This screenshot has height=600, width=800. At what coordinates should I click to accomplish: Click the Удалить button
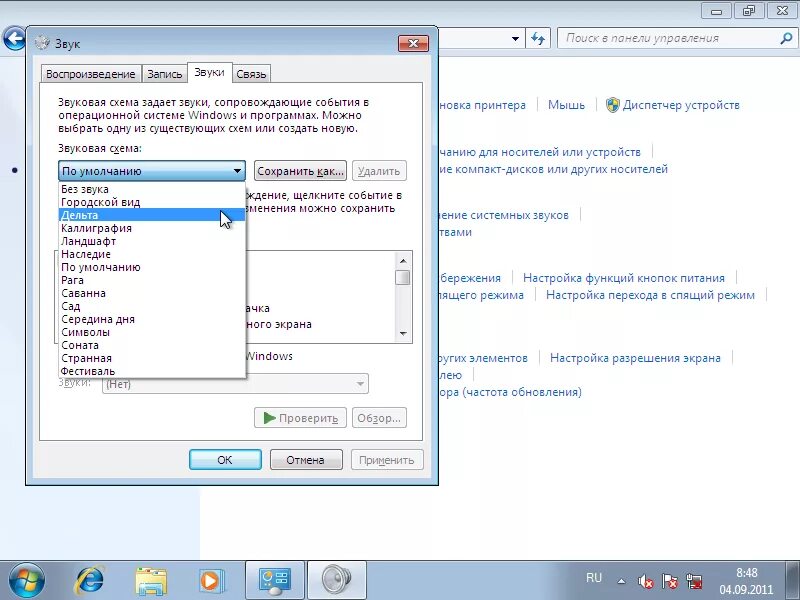pyautogui.click(x=379, y=171)
